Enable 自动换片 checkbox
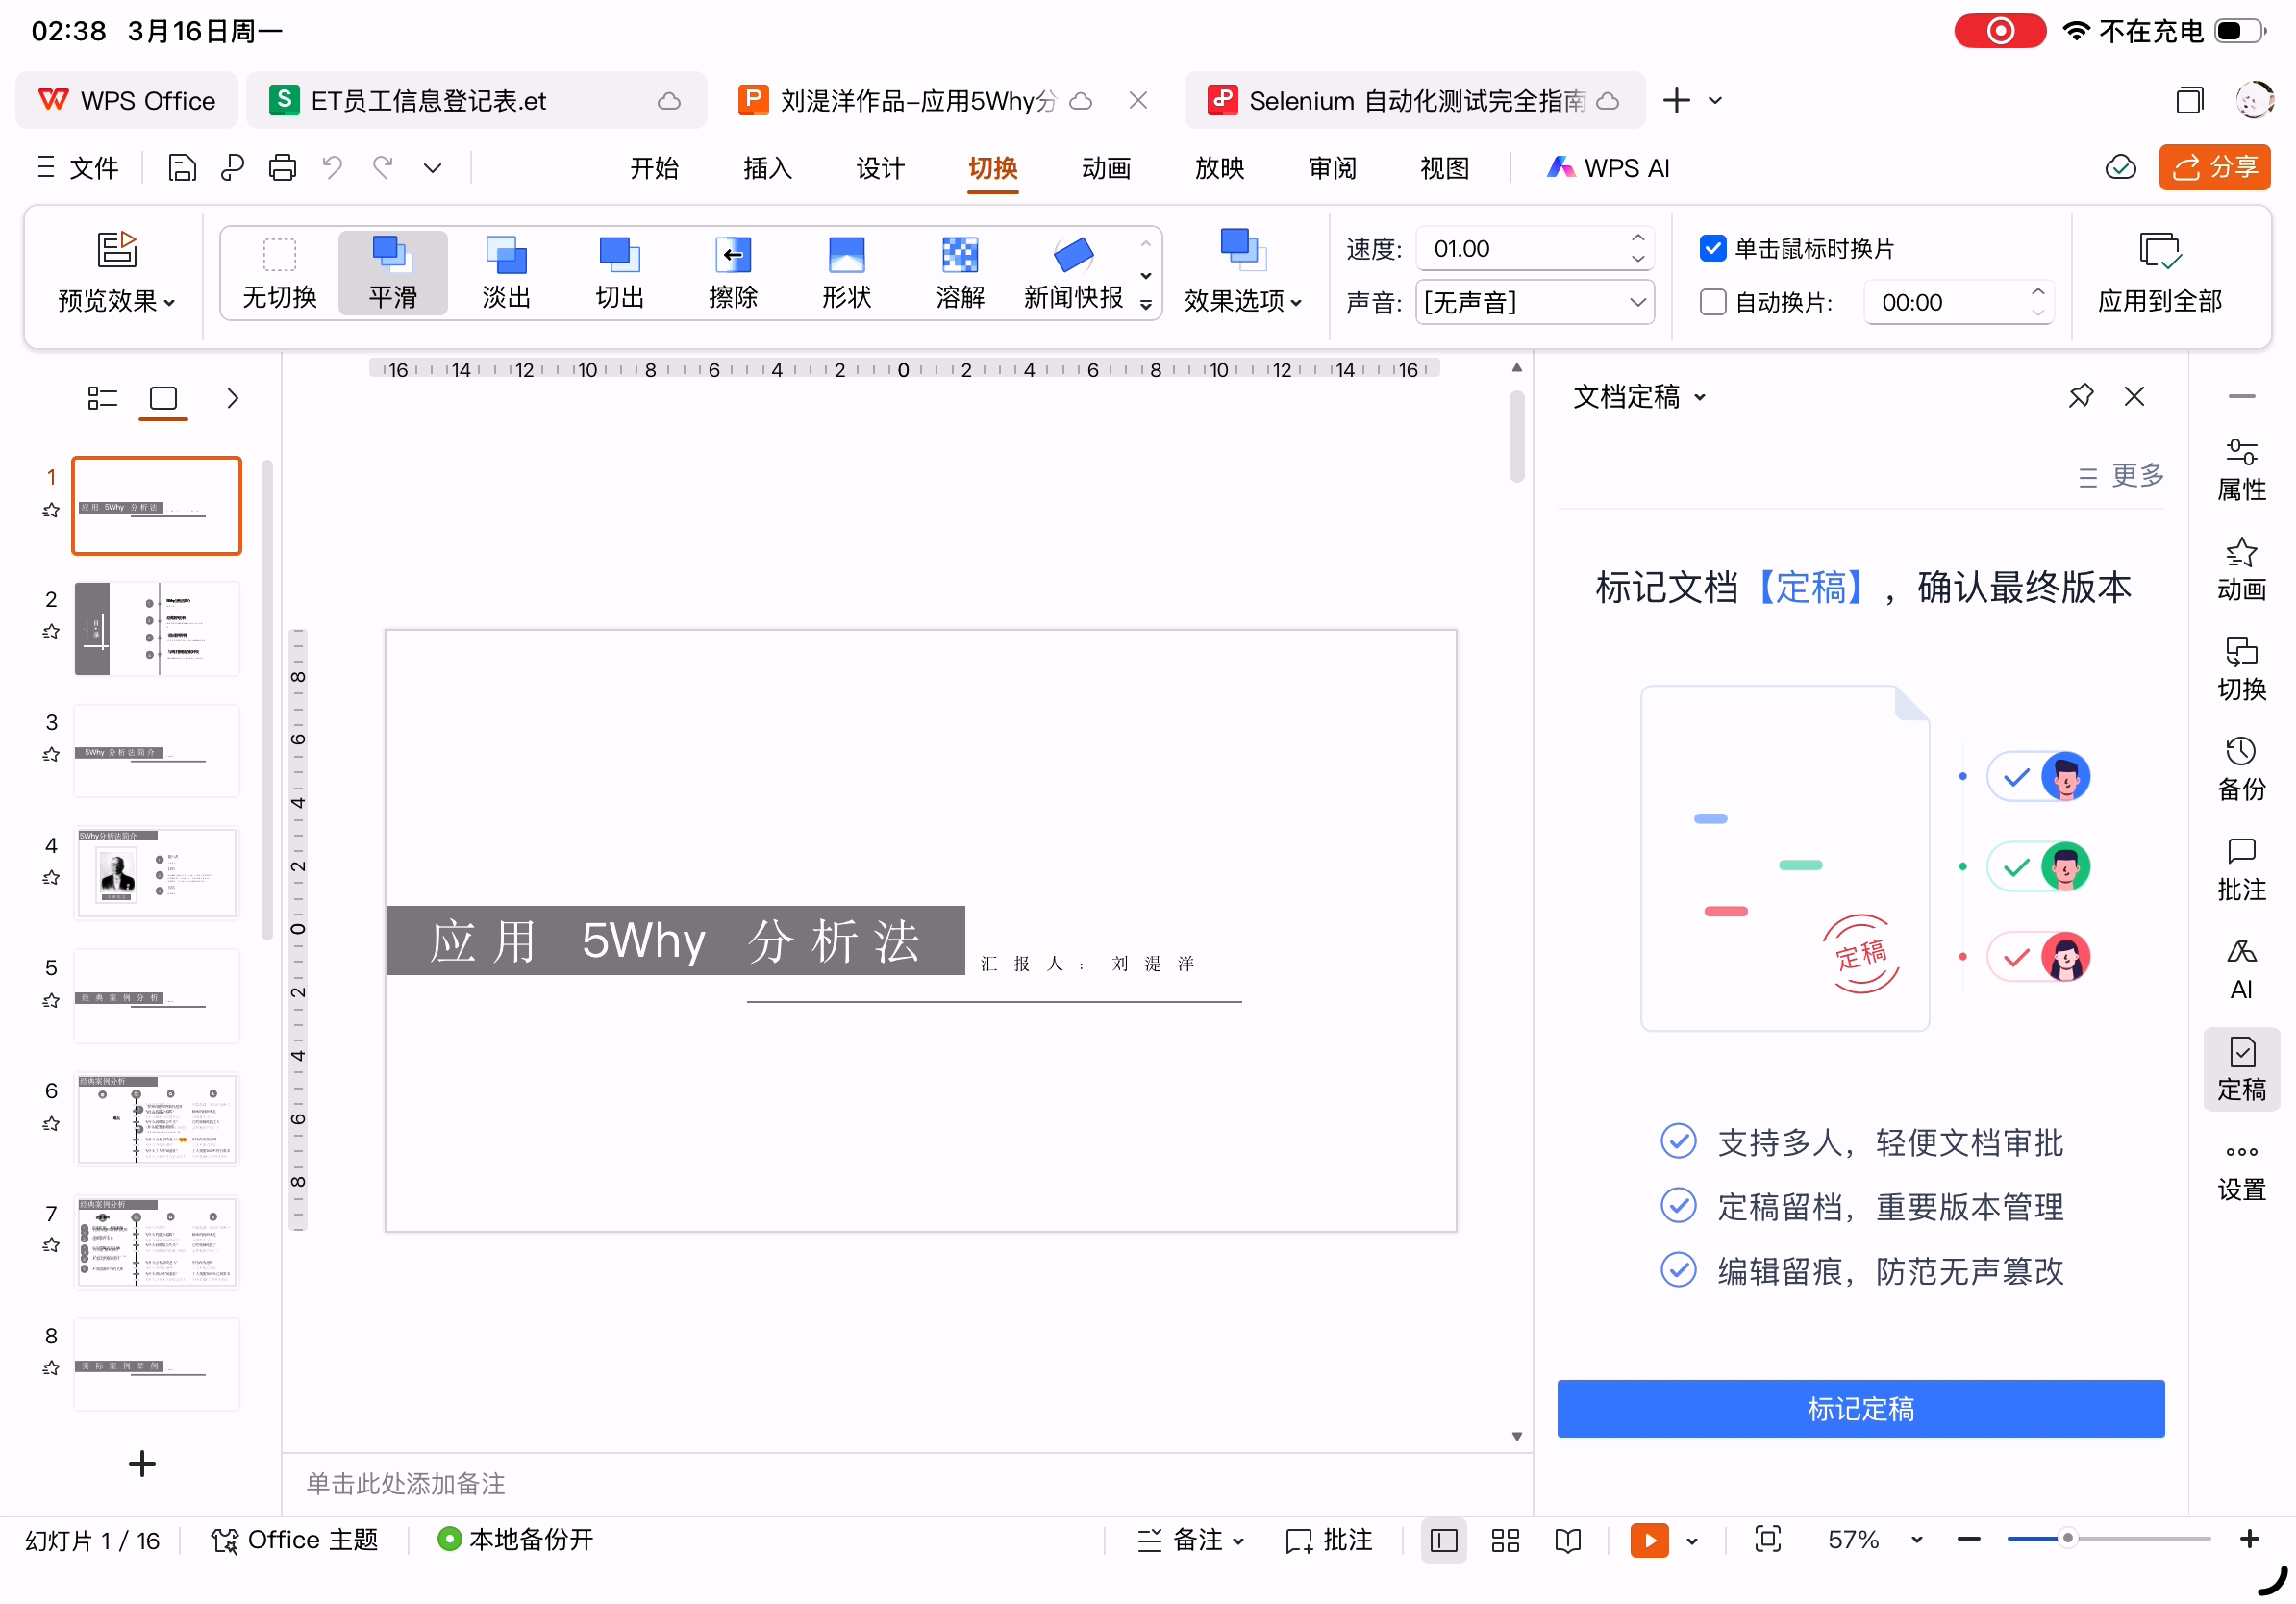Screen dimensions: 2296x1604 [x=1712, y=302]
